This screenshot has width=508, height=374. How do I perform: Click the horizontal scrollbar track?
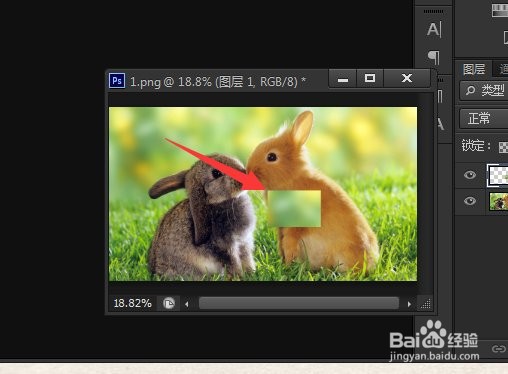click(x=299, y=303)
